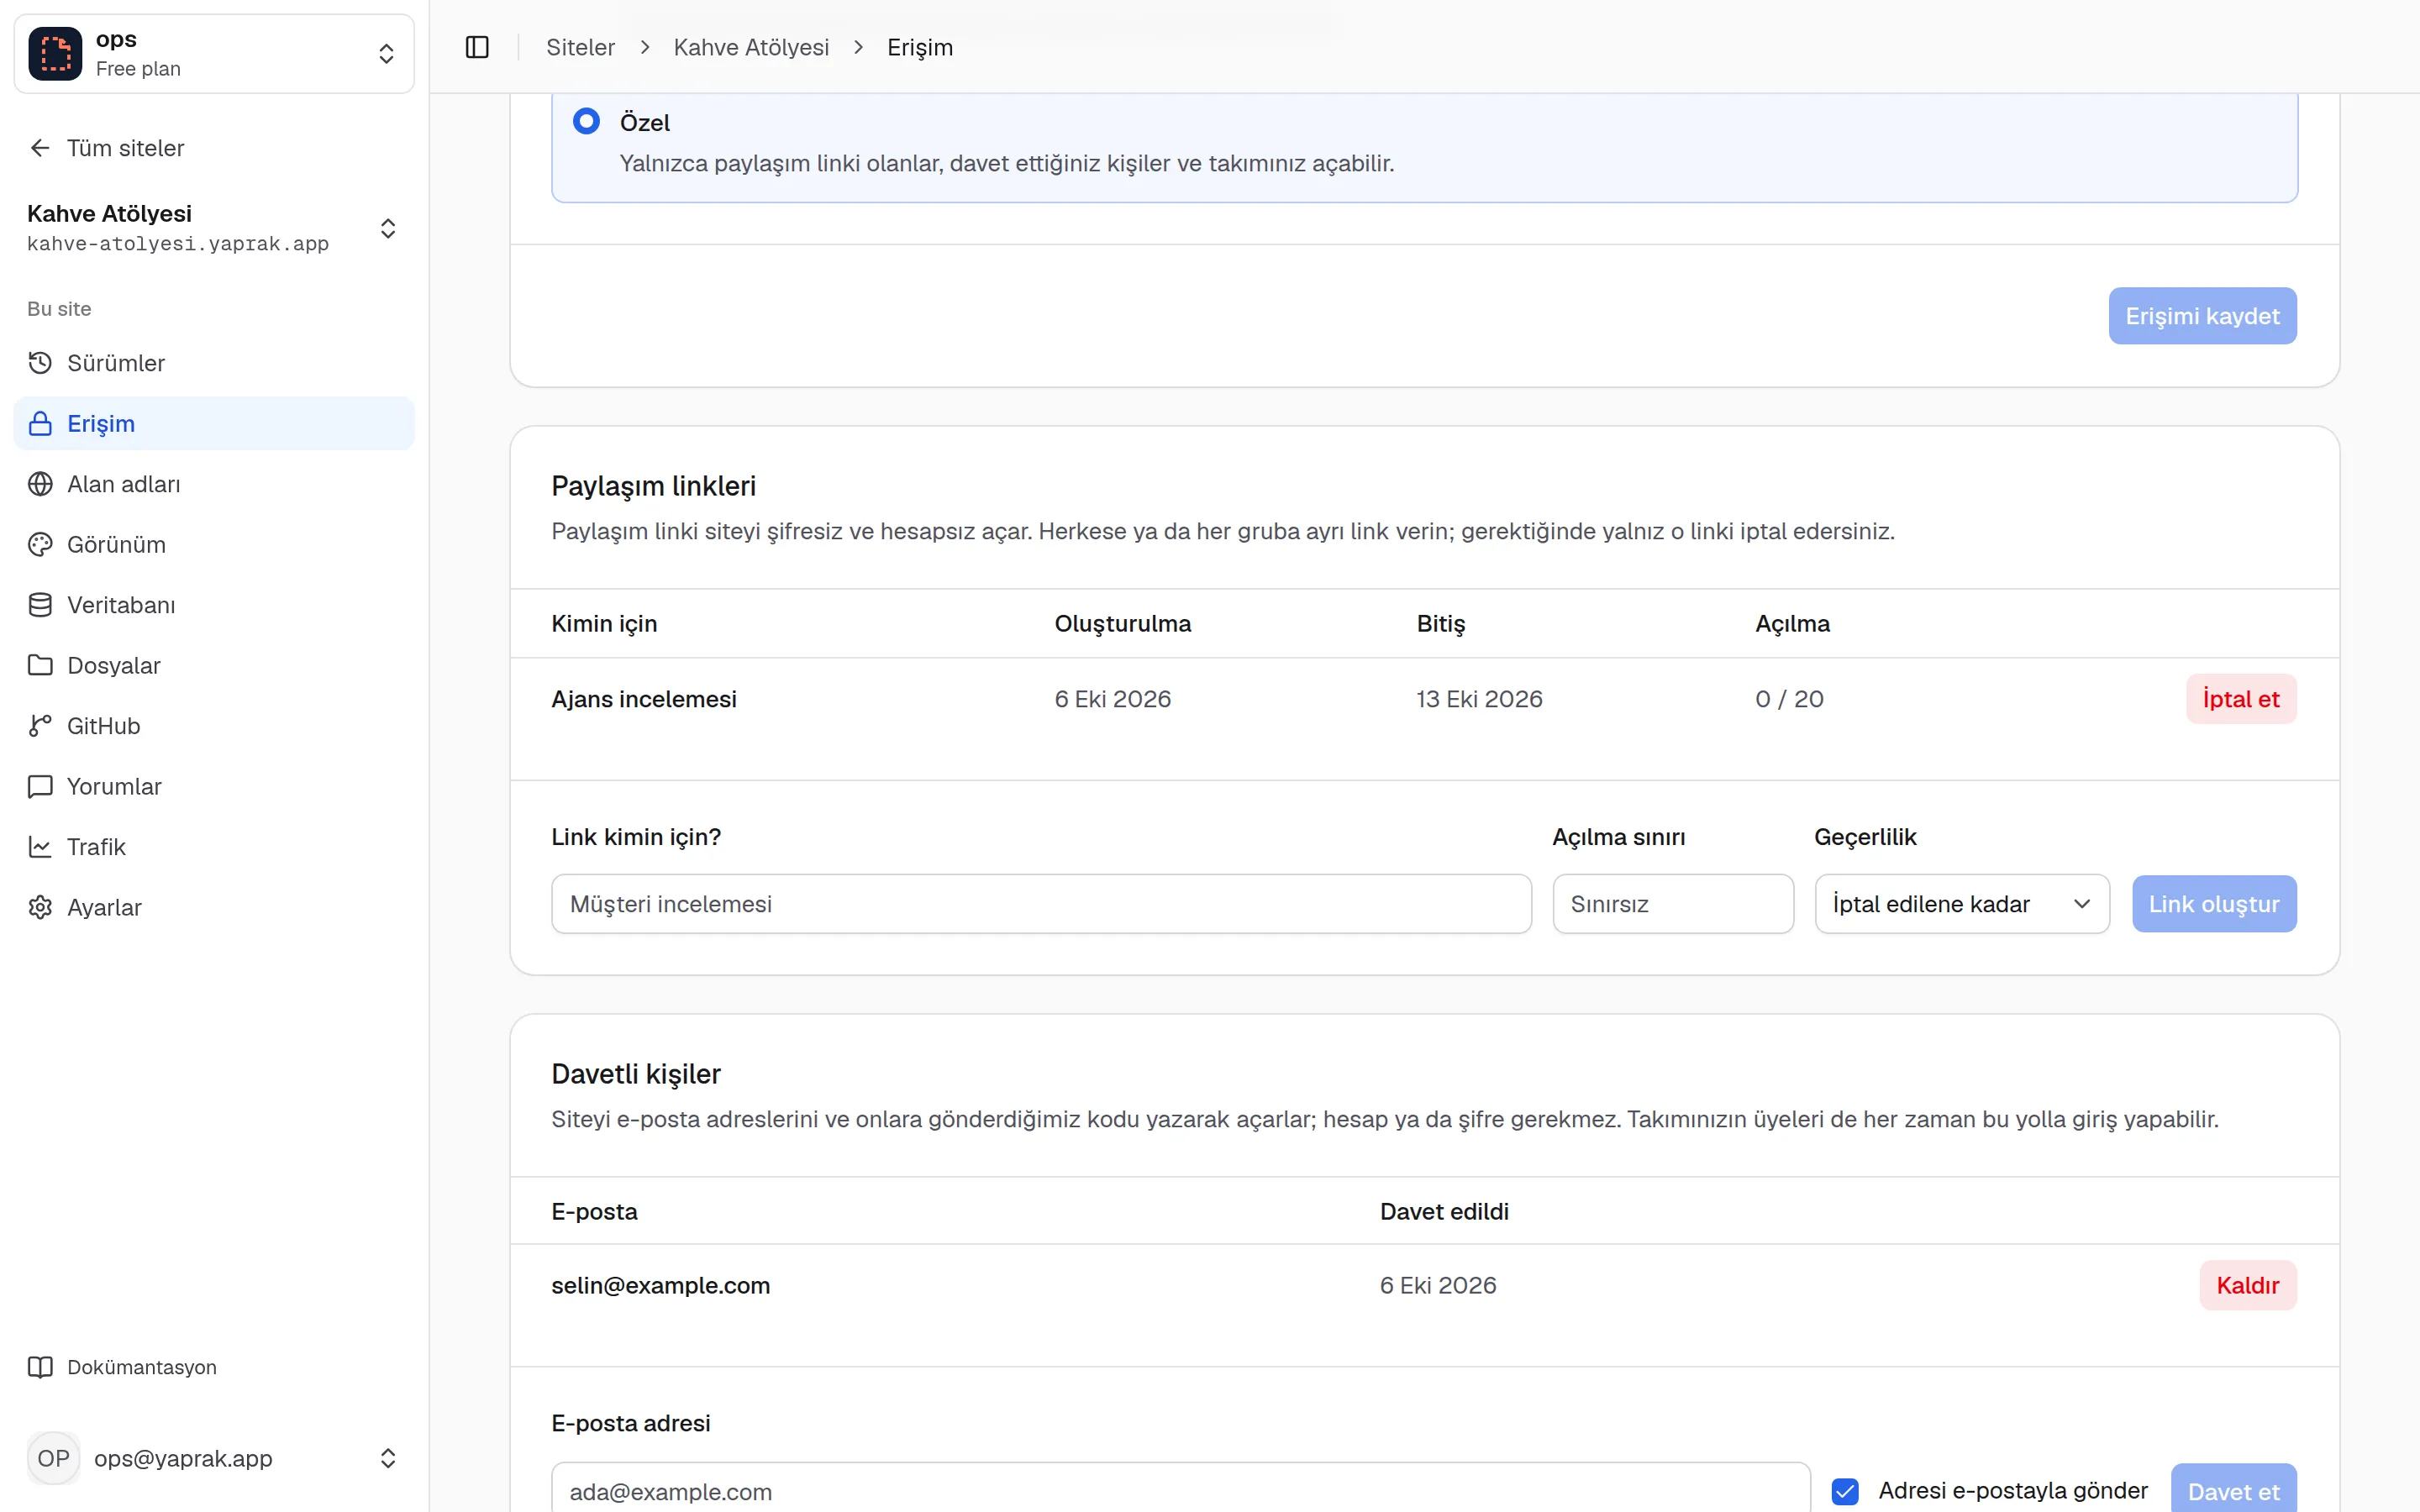Focus the Link kimin için input field
Viewport: 2420px width, 1512px height.
1041,904
